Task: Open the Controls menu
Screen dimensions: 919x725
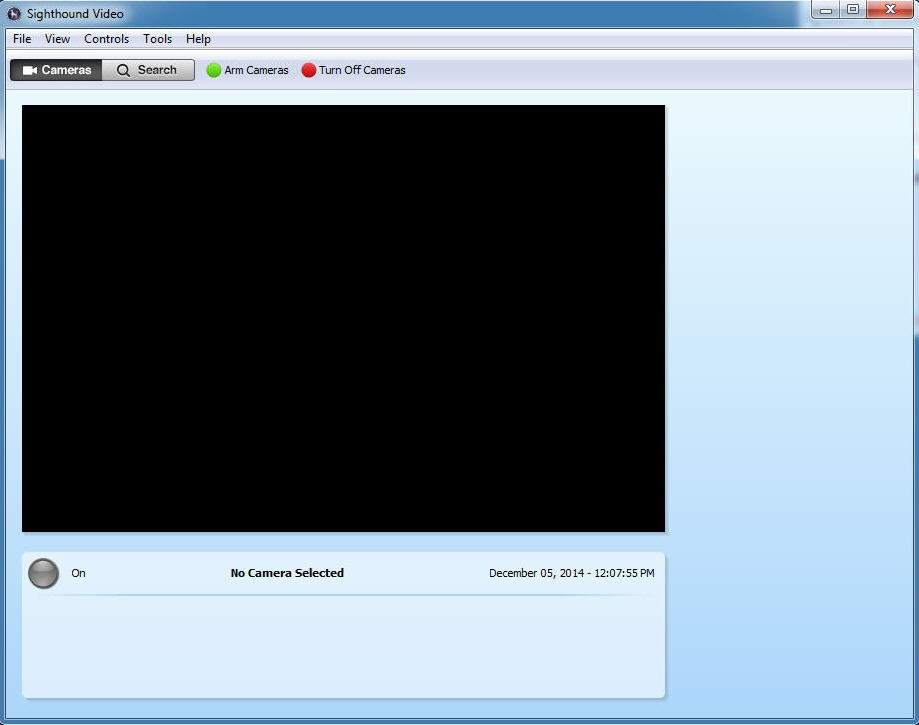Action: (x=106, y=39)
